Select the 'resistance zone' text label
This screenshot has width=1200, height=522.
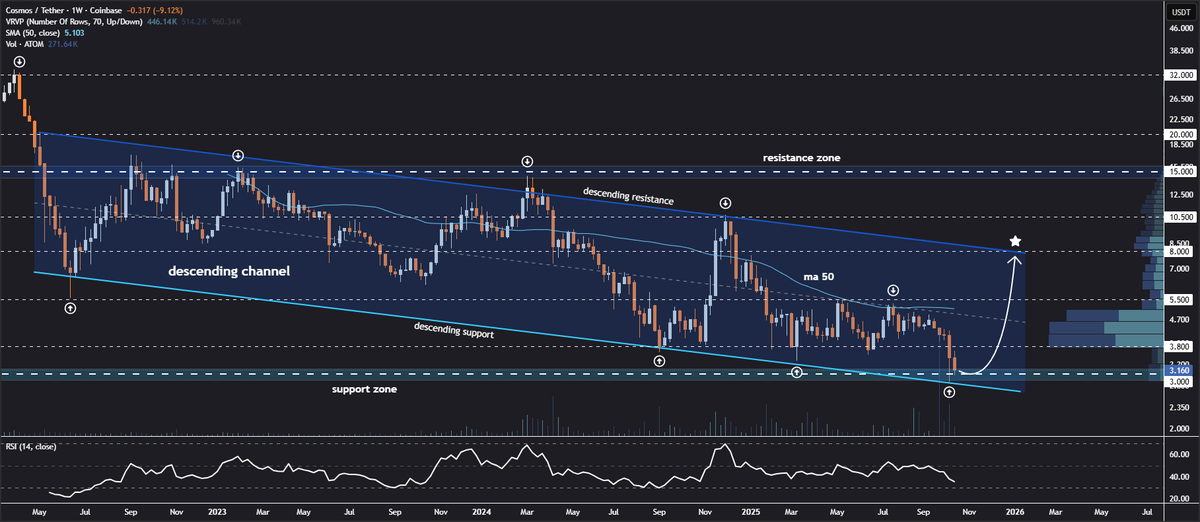coord(802,158)
